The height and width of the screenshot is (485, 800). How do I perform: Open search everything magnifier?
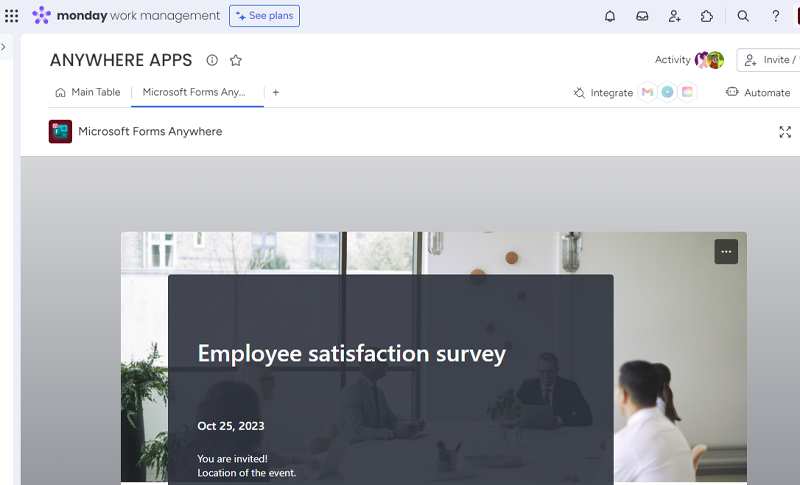tap(743, 16)
